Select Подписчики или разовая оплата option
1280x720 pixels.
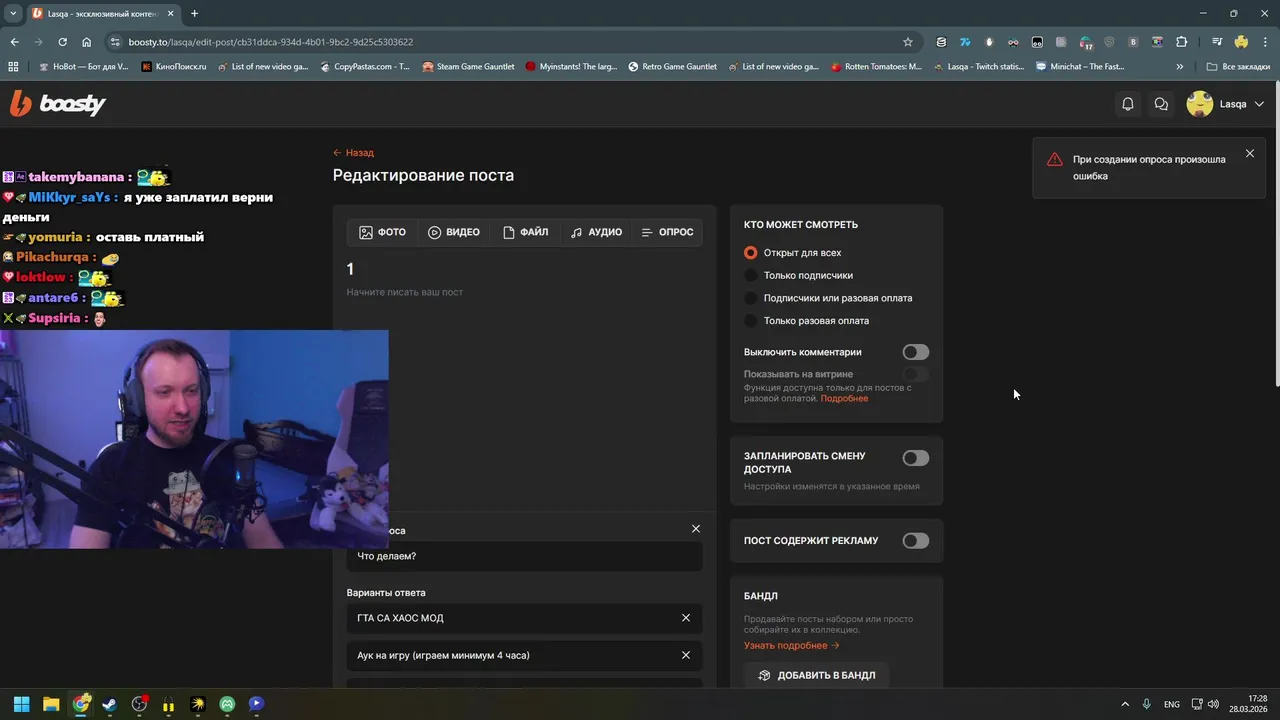point(828,298)
